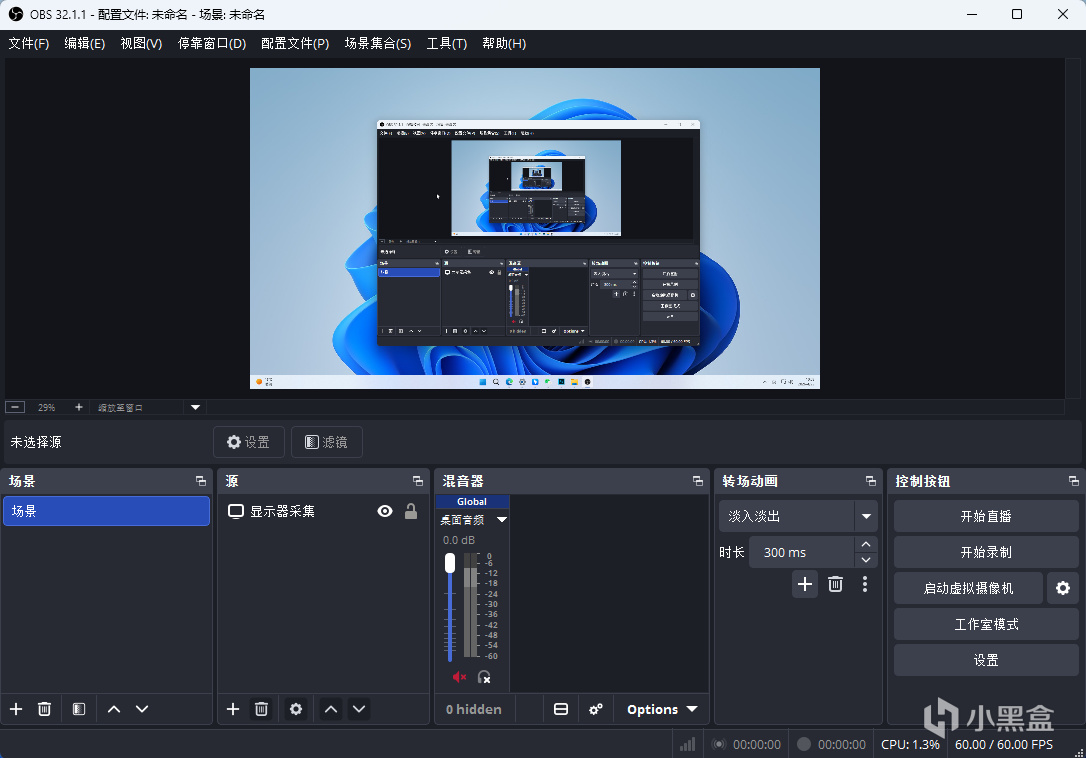Screen dimensions: 1086x758
Task: Open transition properties three-dot menu
Action: click(x=864, y=584)
